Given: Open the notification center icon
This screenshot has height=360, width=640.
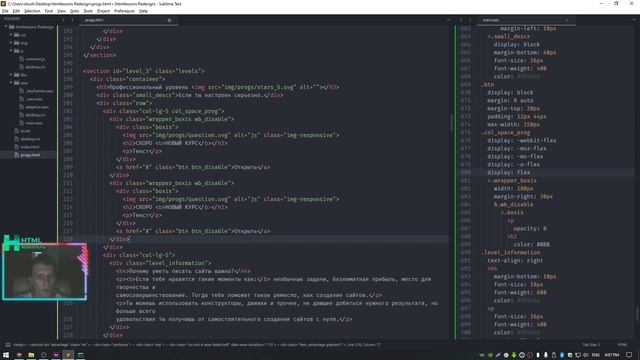Looking at the screenshot, I should pos(629,355).
